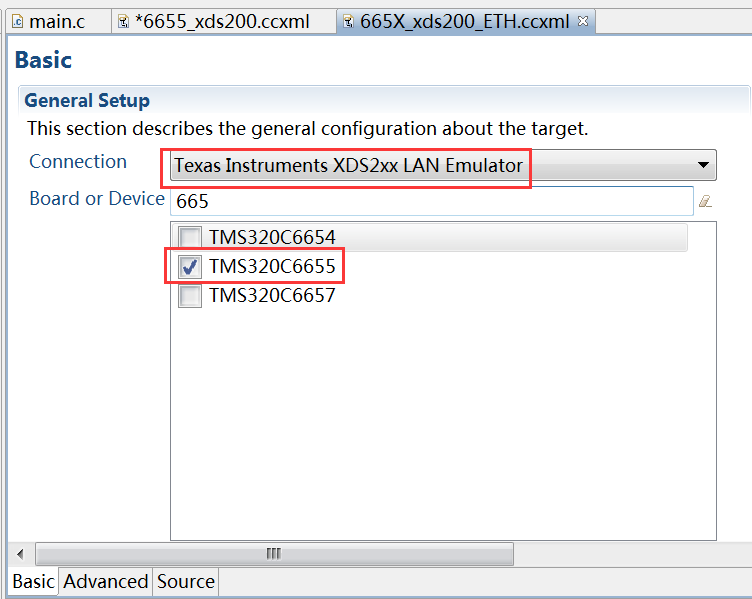Select the TMS320C6654 list row text
The image size is (752, 599).
(272, 237)
